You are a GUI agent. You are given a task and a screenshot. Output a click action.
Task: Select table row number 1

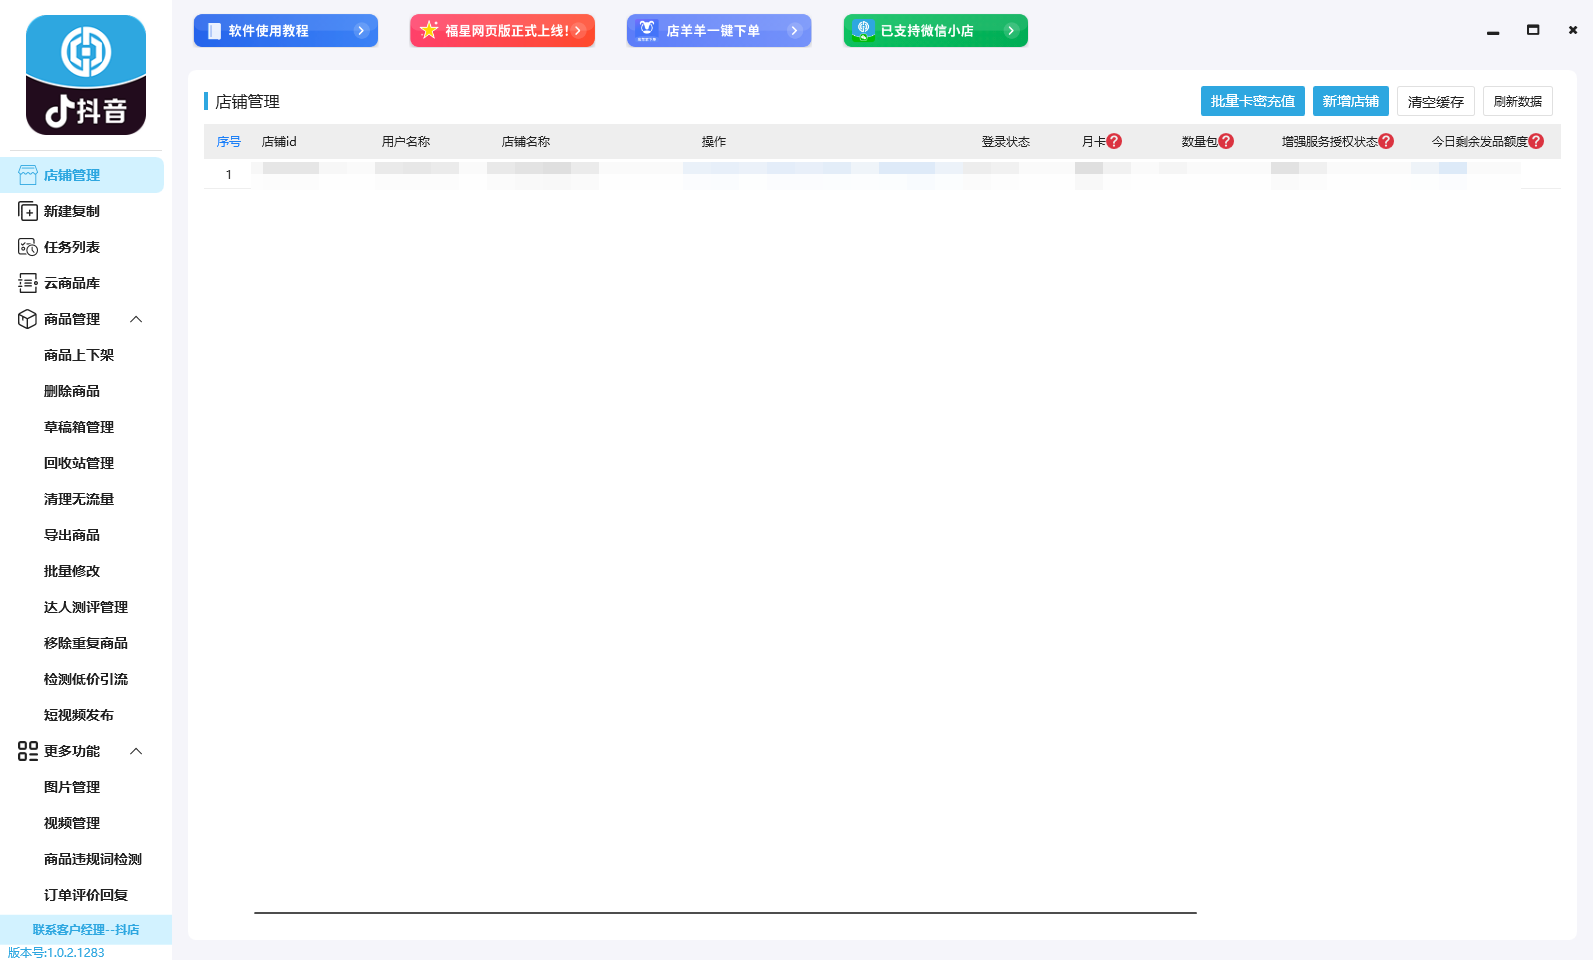coord(882,174)
